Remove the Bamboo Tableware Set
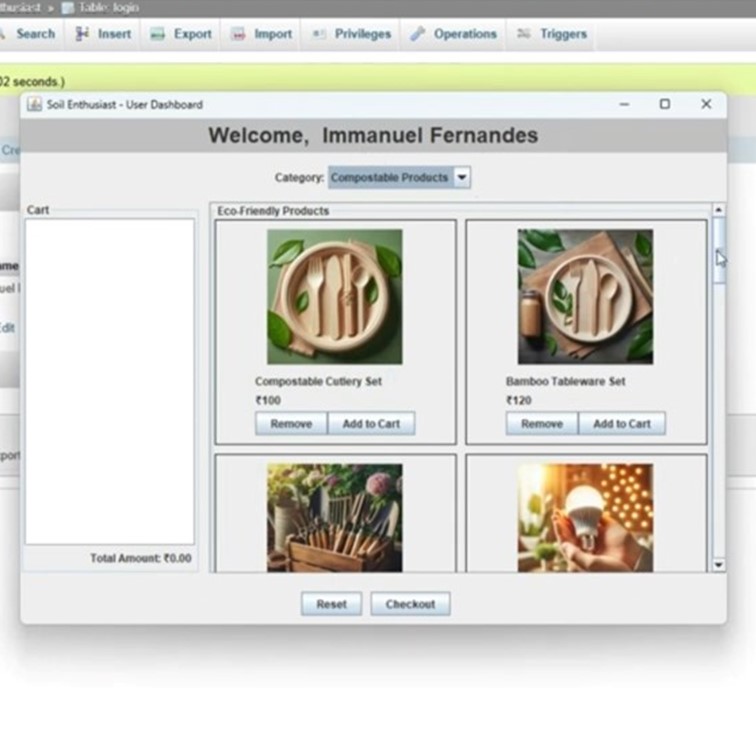The height and width of the screenshot is (756, 756). point(542,424)
